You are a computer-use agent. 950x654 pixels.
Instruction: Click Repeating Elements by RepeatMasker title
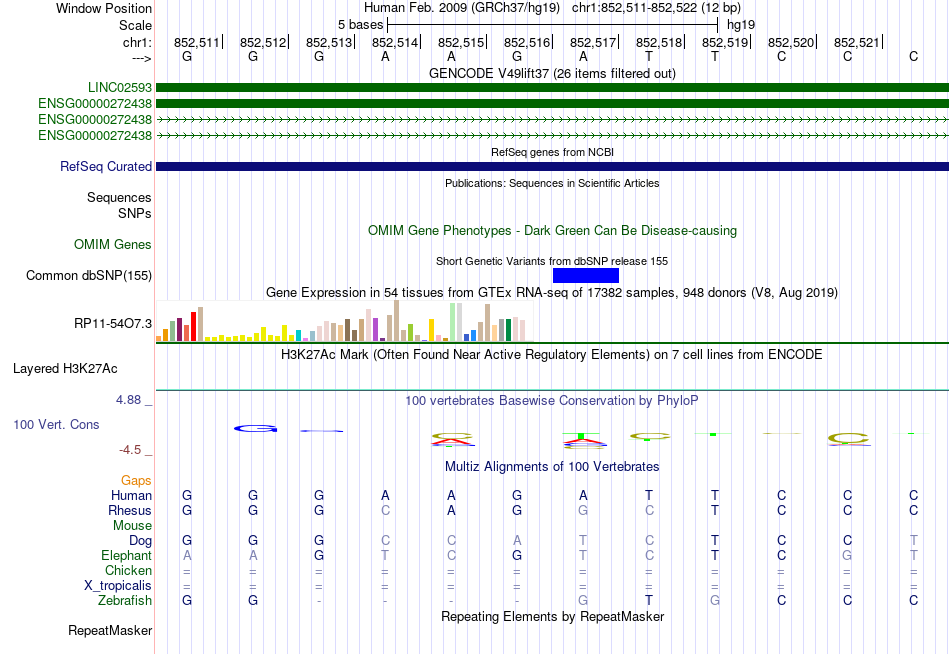point(552,616)
